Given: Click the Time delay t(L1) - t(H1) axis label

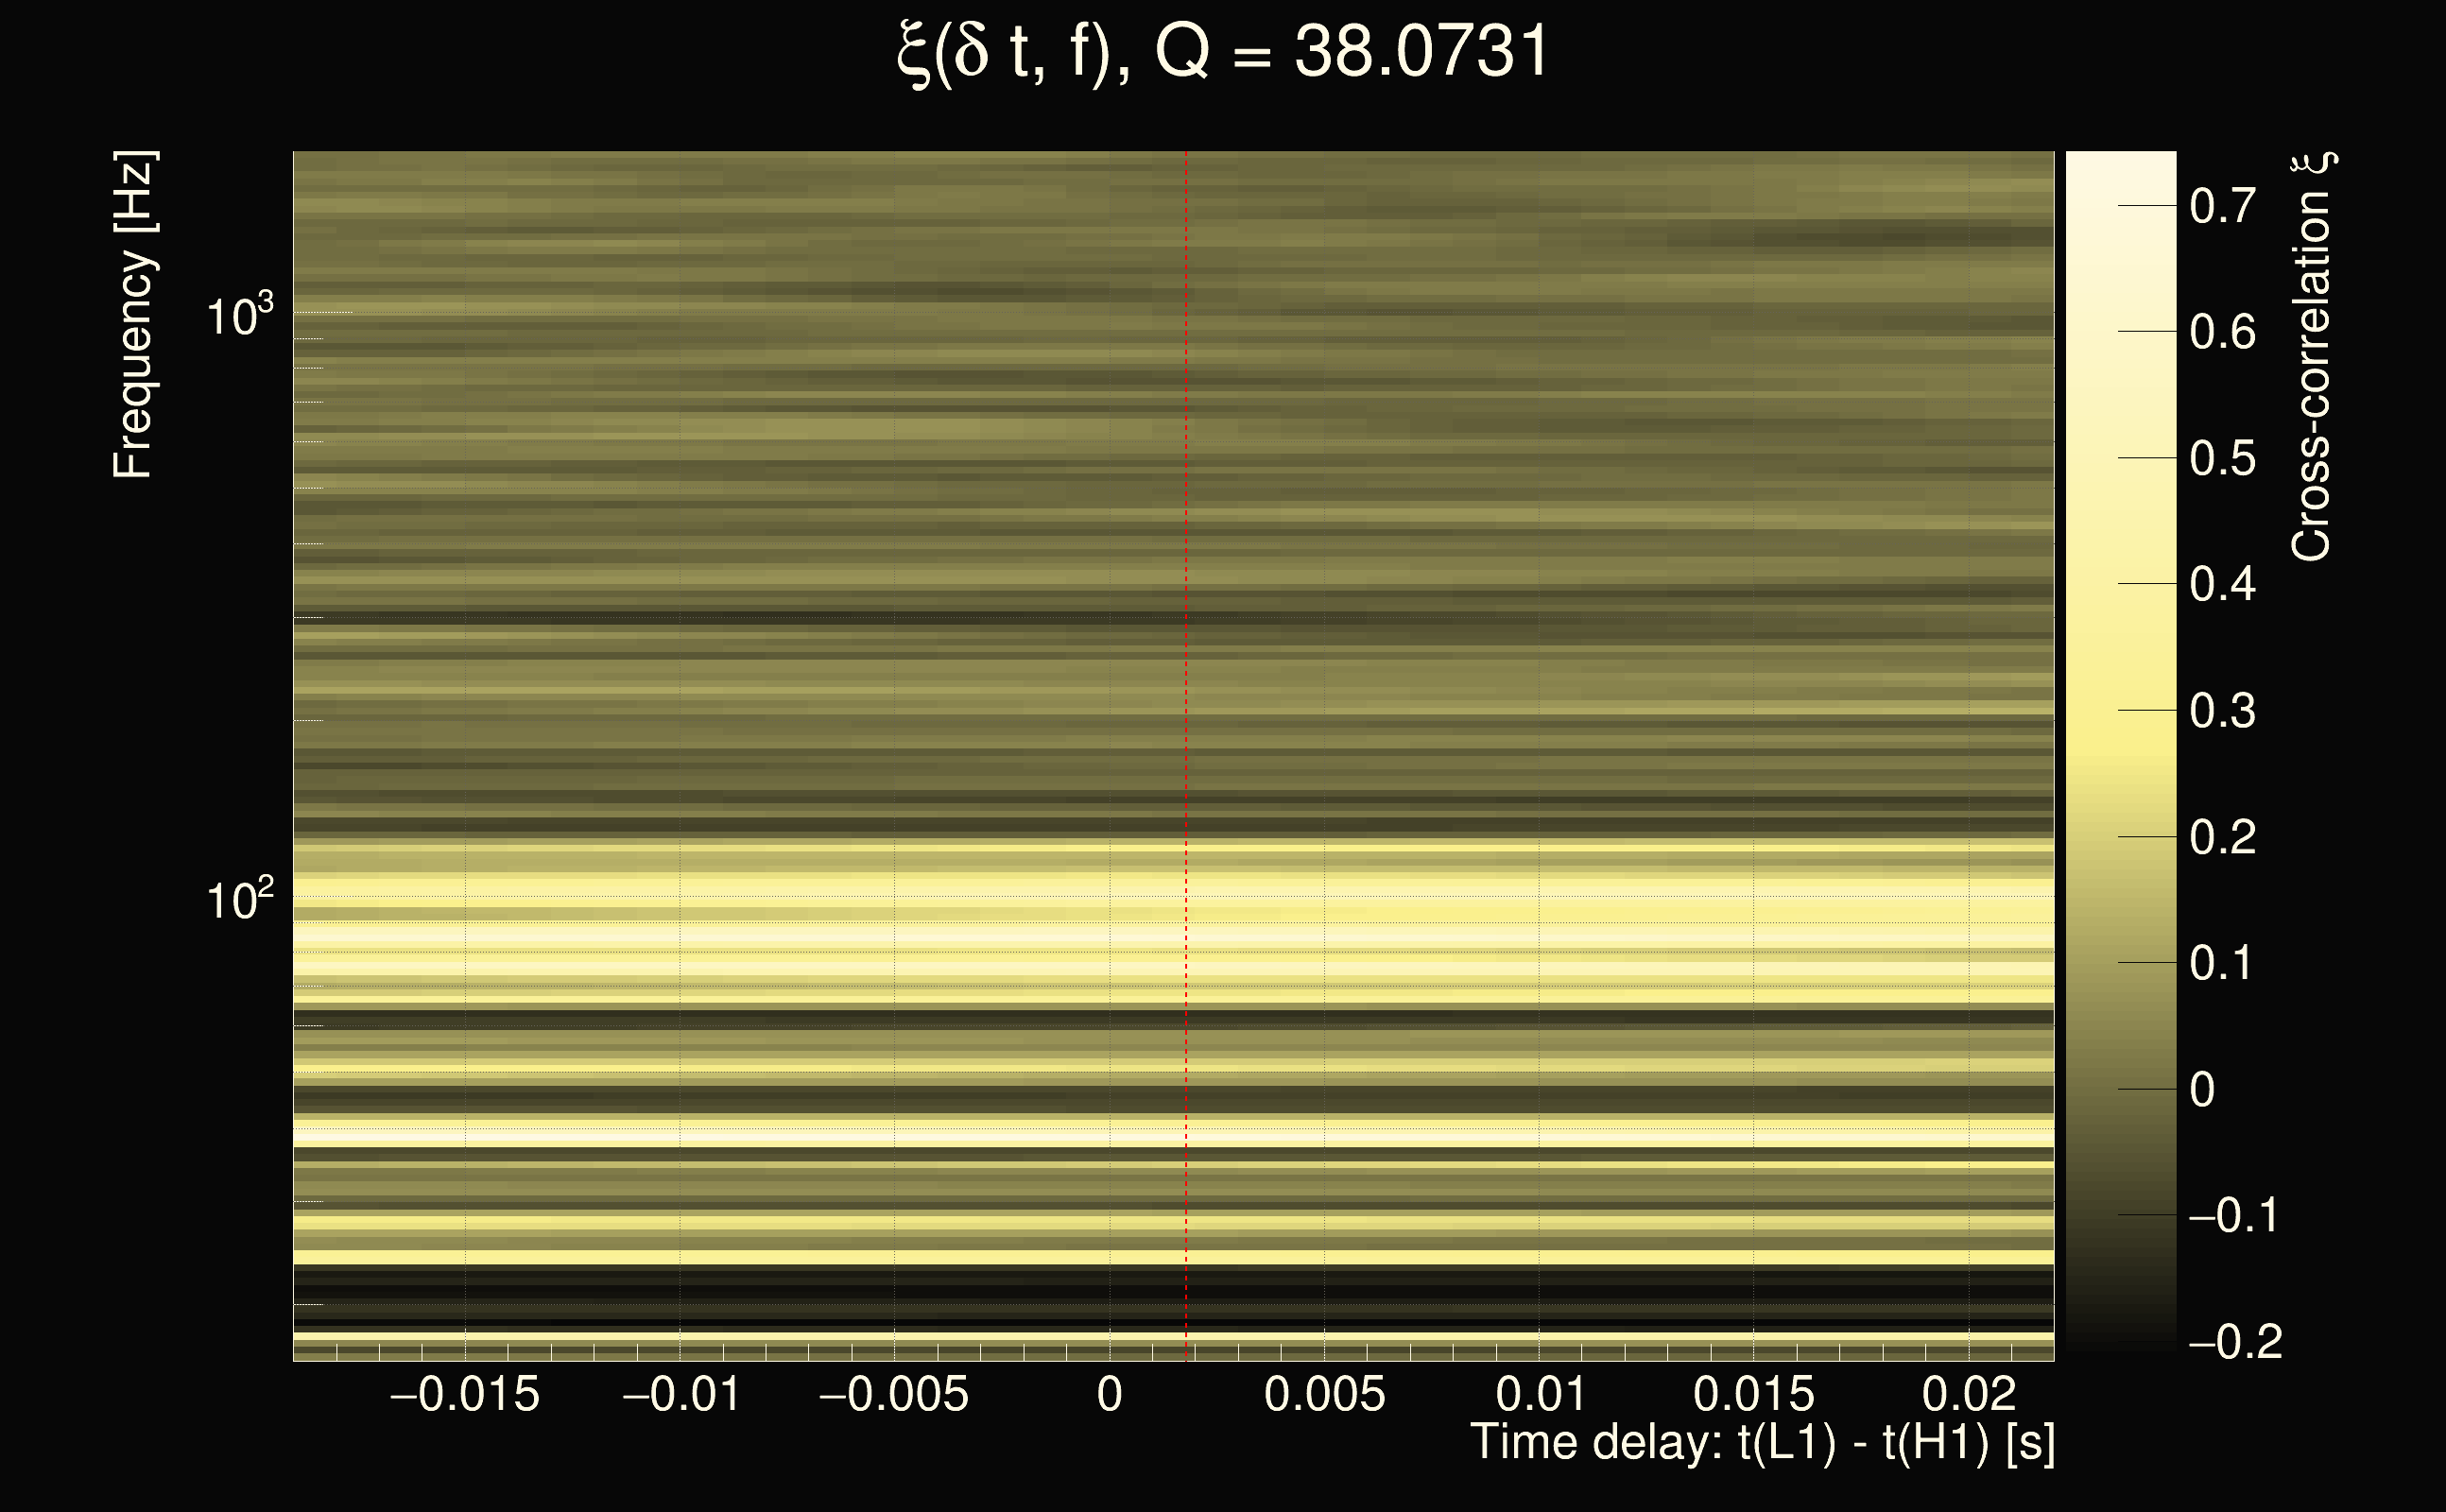Looking at the screenshot, I should (x=1762, y=1443).
